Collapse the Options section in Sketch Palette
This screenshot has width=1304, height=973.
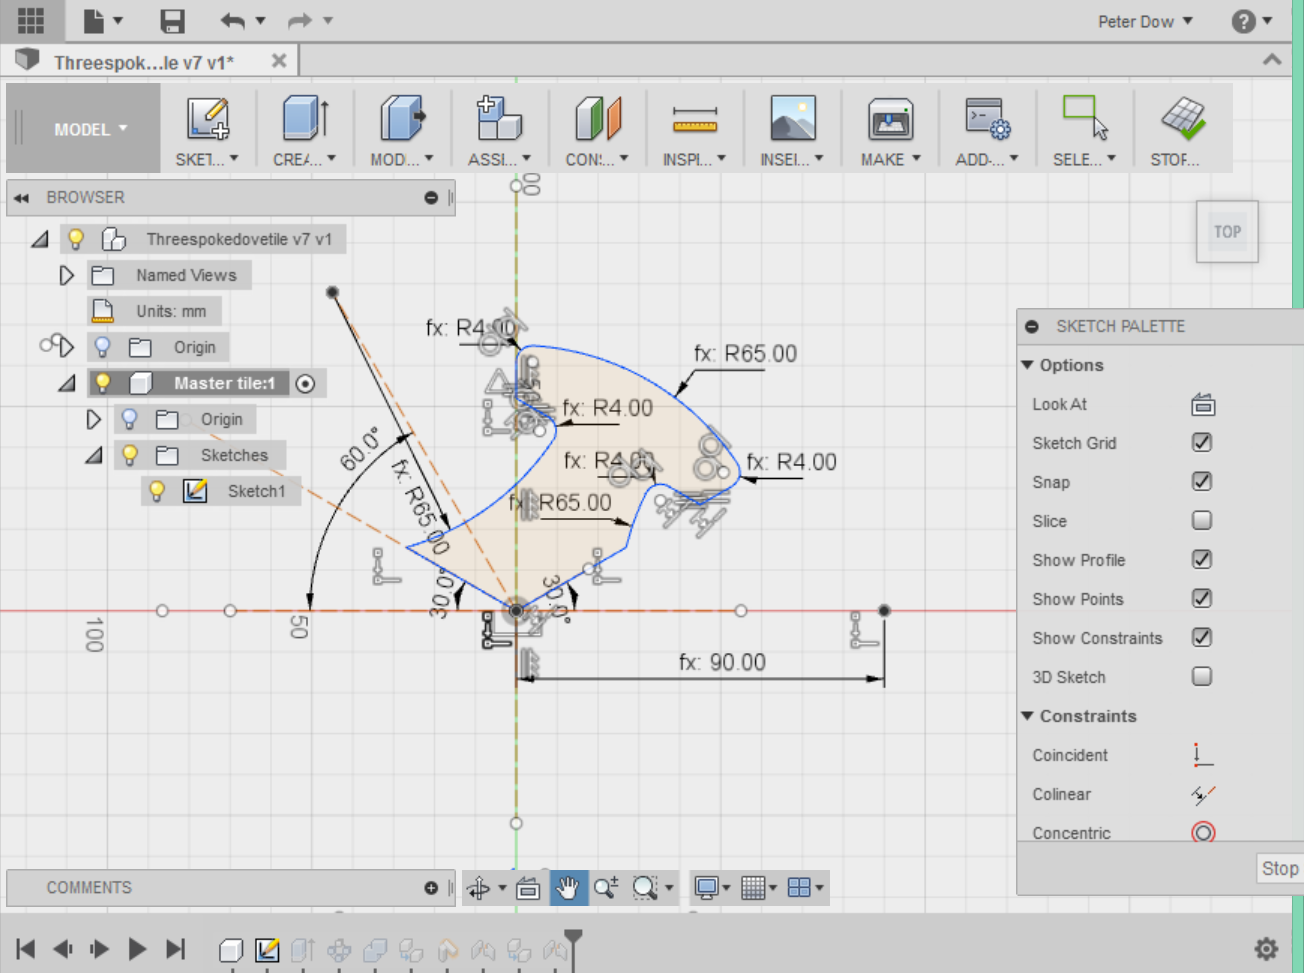point(1028,365)
